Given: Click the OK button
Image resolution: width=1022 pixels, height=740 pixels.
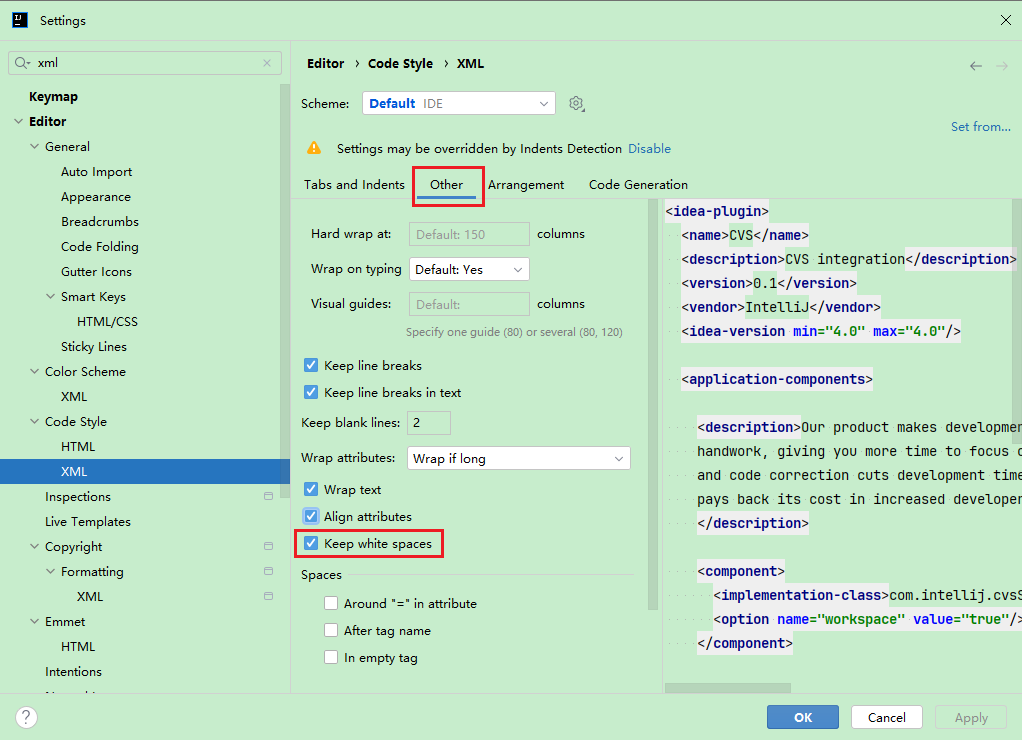Looking at the screenshot, I should pyautogui.click(x=802, y=717).
